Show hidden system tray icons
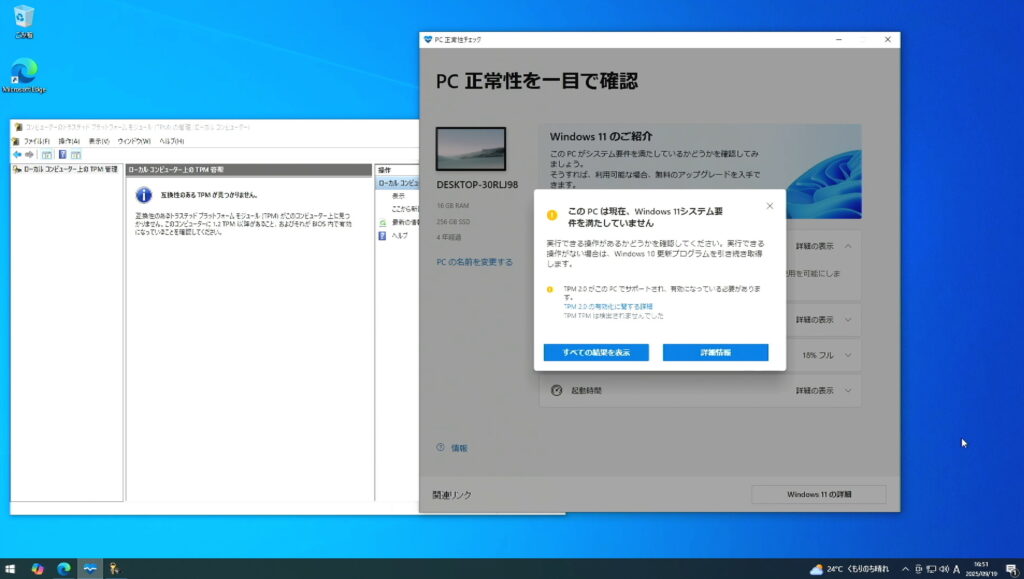The width and height of the screenshot is (1024, 579). tap(903, 569)
